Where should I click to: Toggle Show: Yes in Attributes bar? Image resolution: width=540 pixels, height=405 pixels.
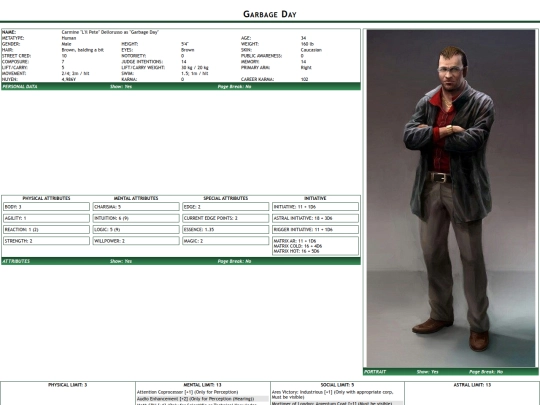pyautogui.click(x=121, y=261)
